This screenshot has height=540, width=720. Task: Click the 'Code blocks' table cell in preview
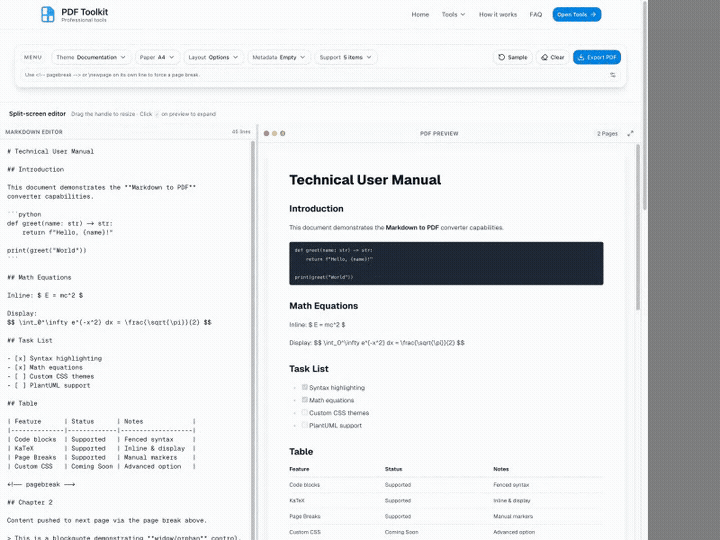(304, 484)
